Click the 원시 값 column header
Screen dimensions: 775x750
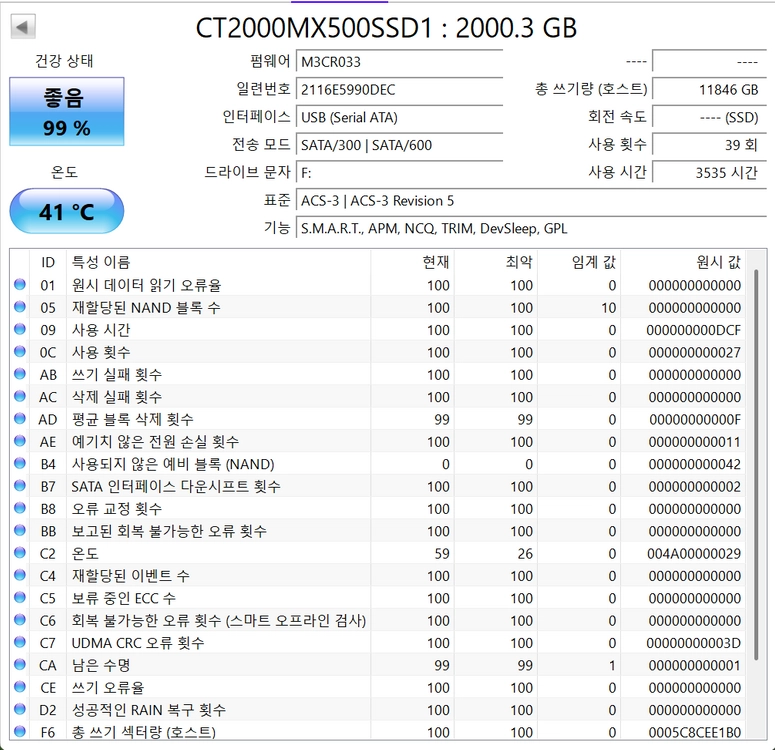coord(683,262)
